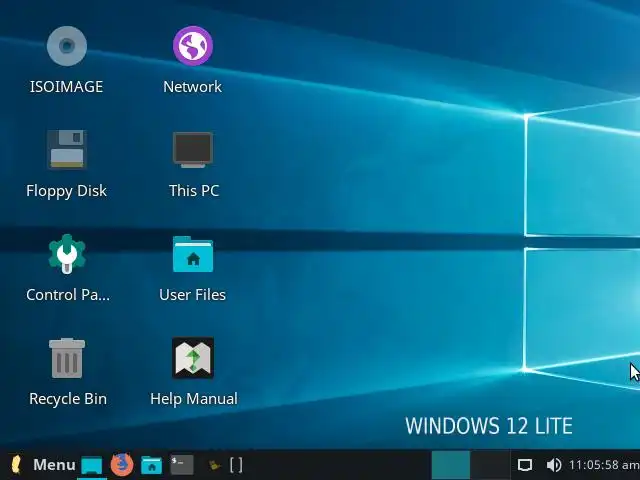This screenshot has width=640, height=480.
Task: Open the volume speaker tray icon
Action: click(x=554, y=465)
